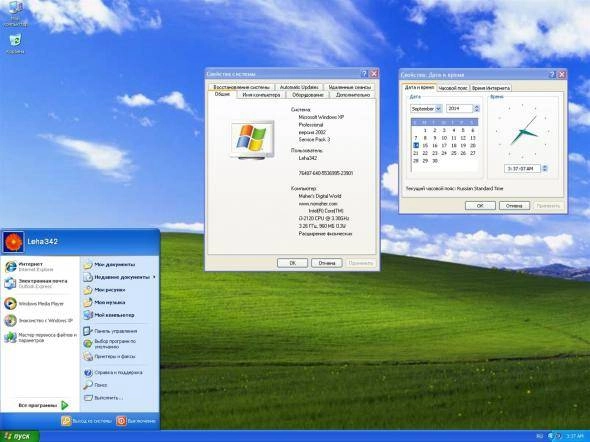Decrease the year with the down arrow
Viewport: 590px width, 442px height.
[477, 111]
